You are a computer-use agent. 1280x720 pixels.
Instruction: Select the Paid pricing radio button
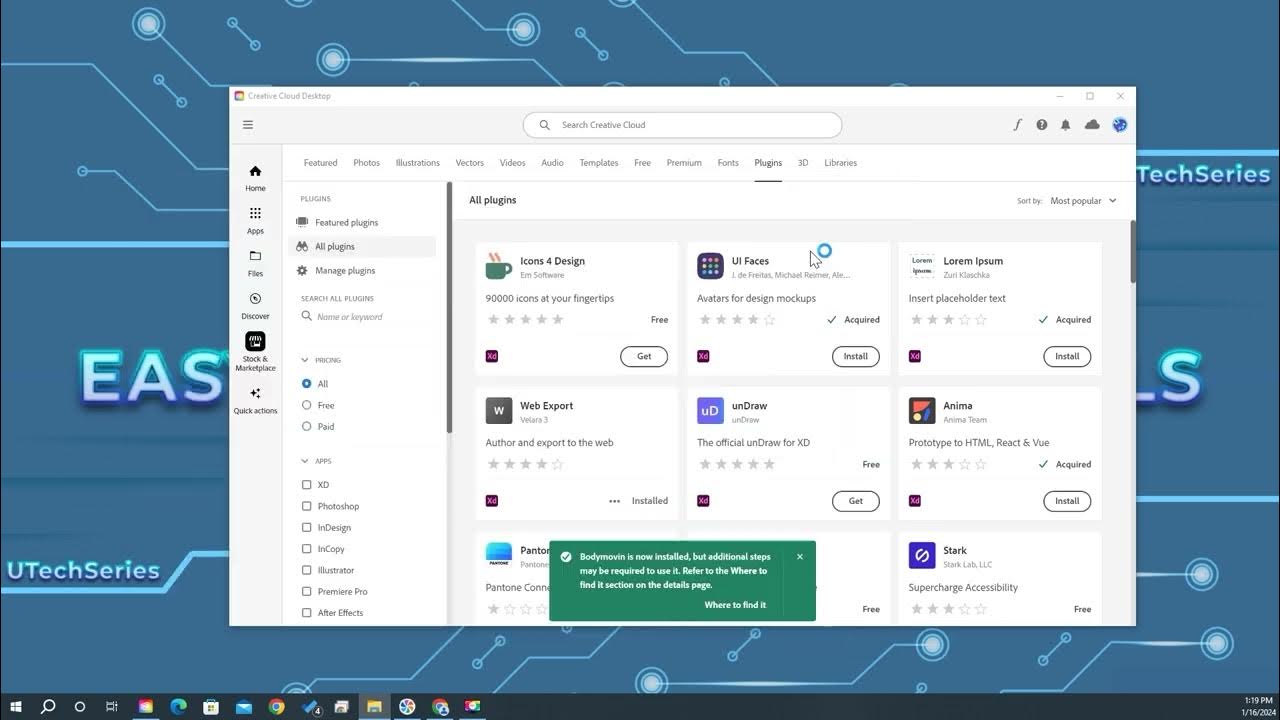point(307,427)
